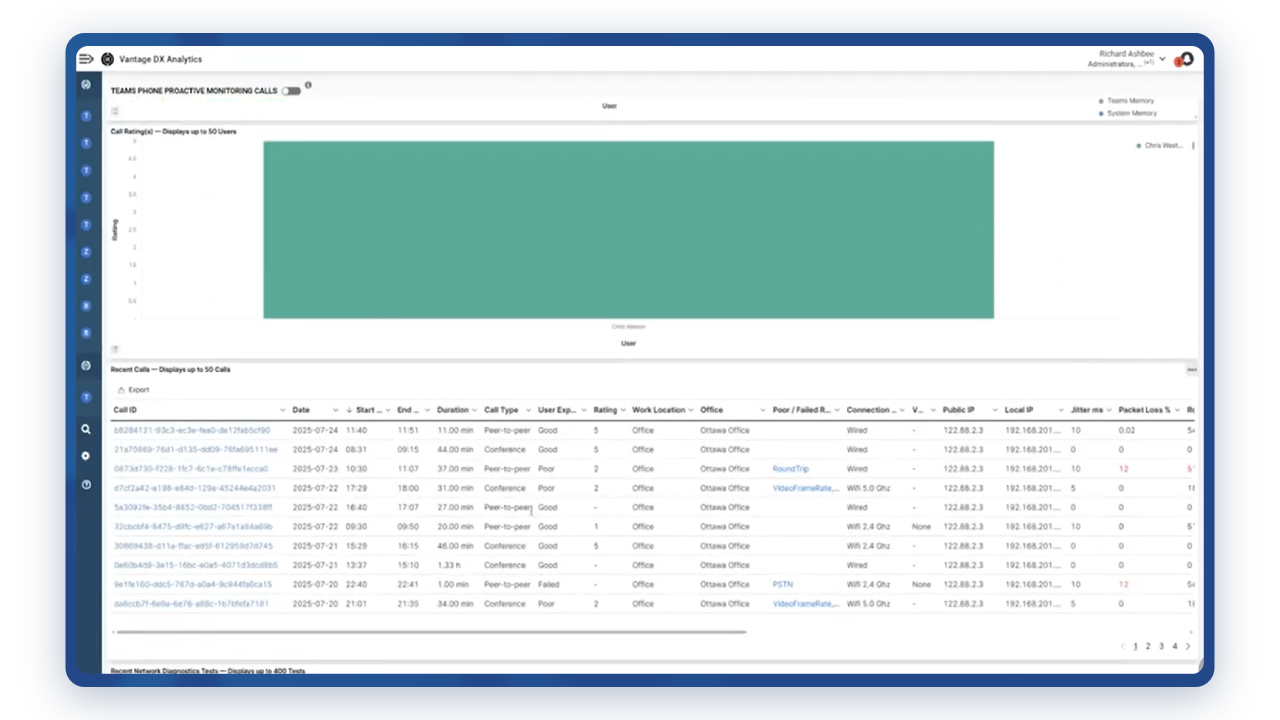Open the RoundTrip poor reason link
Screen dimensions: 1280x720
coord(790,469)
